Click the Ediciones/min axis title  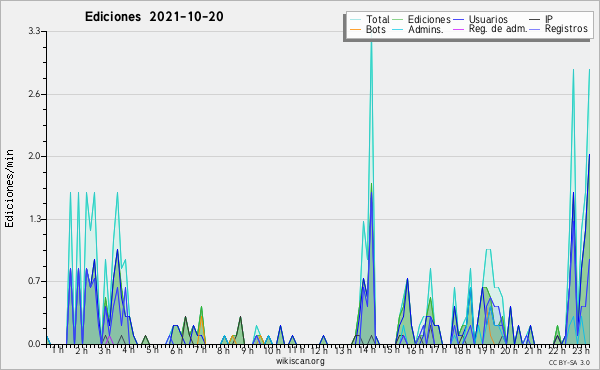pos(9,188)
